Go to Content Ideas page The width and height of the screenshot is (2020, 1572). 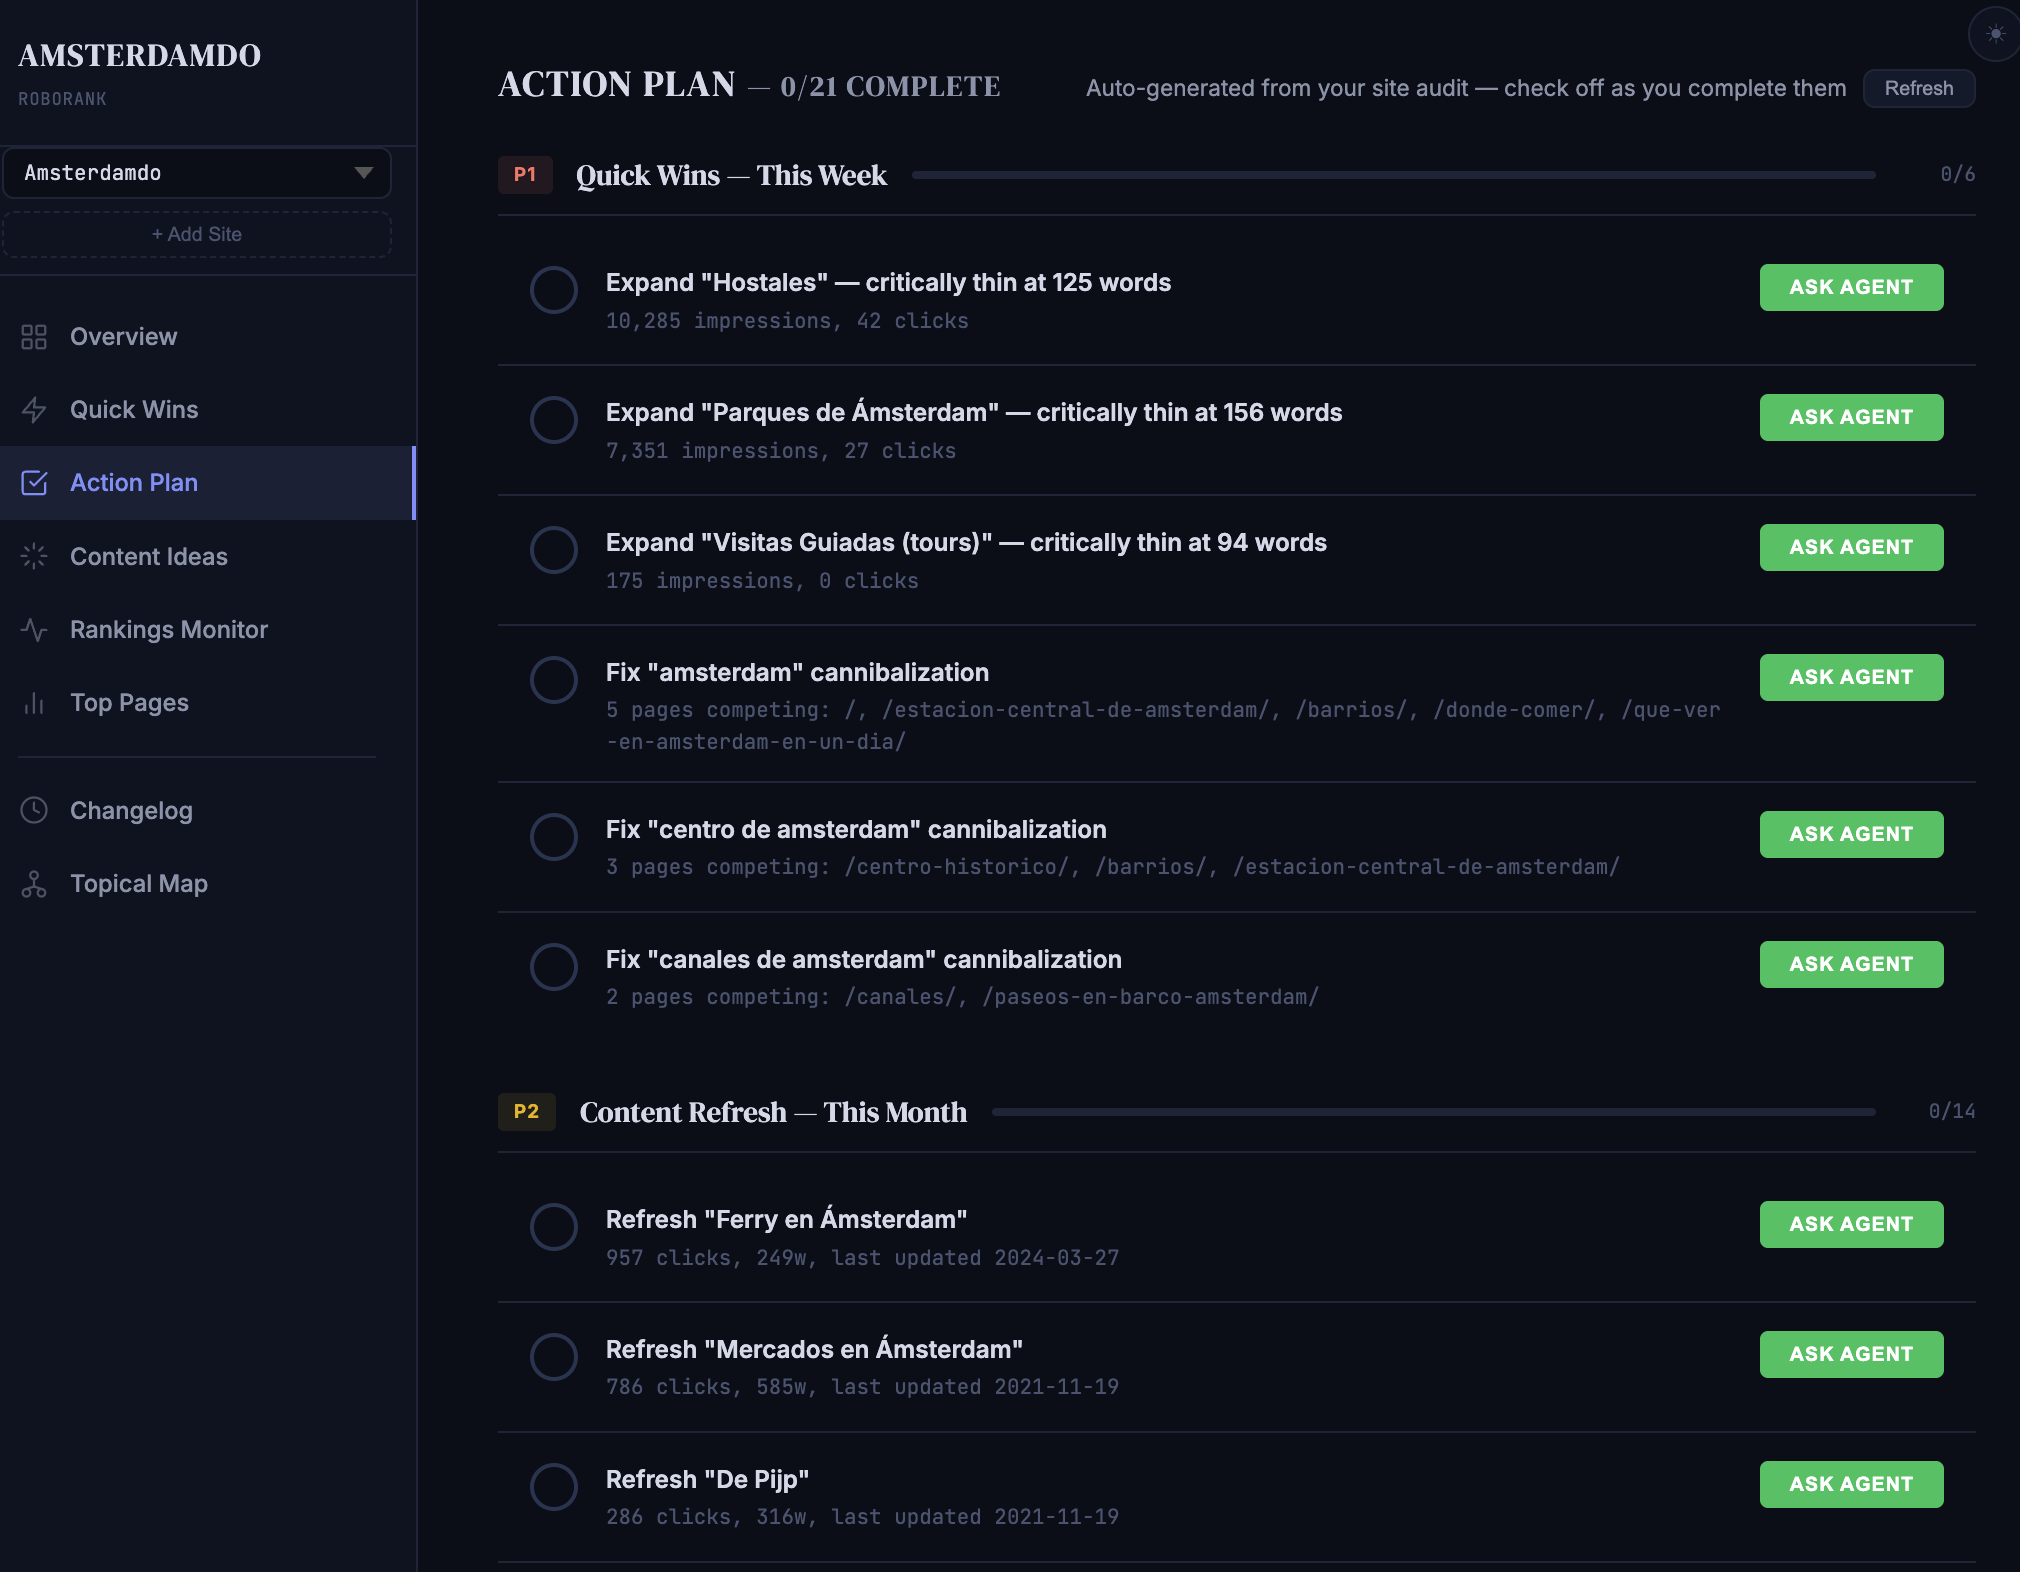(x=148, y=556)
